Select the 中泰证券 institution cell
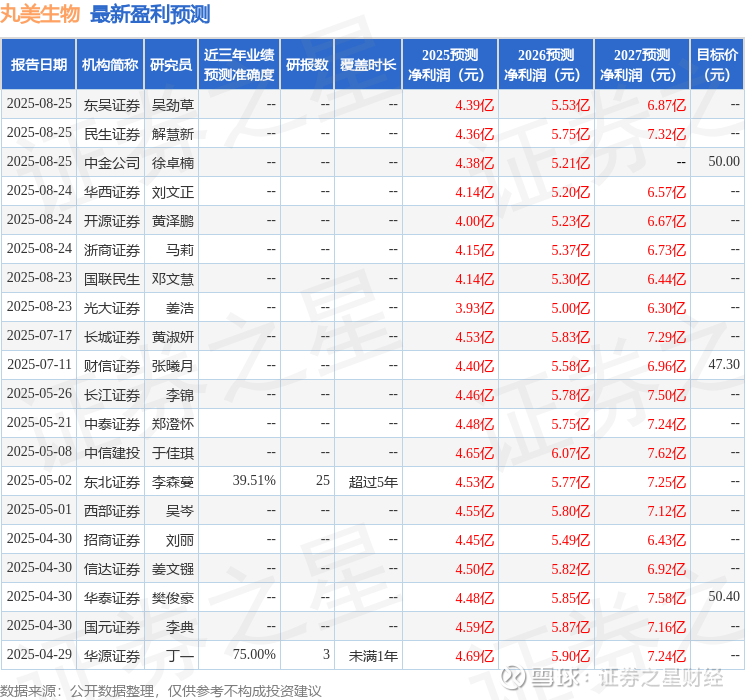Image resolution: width=745 pixels, height=700 pixels. coord(112,424)
